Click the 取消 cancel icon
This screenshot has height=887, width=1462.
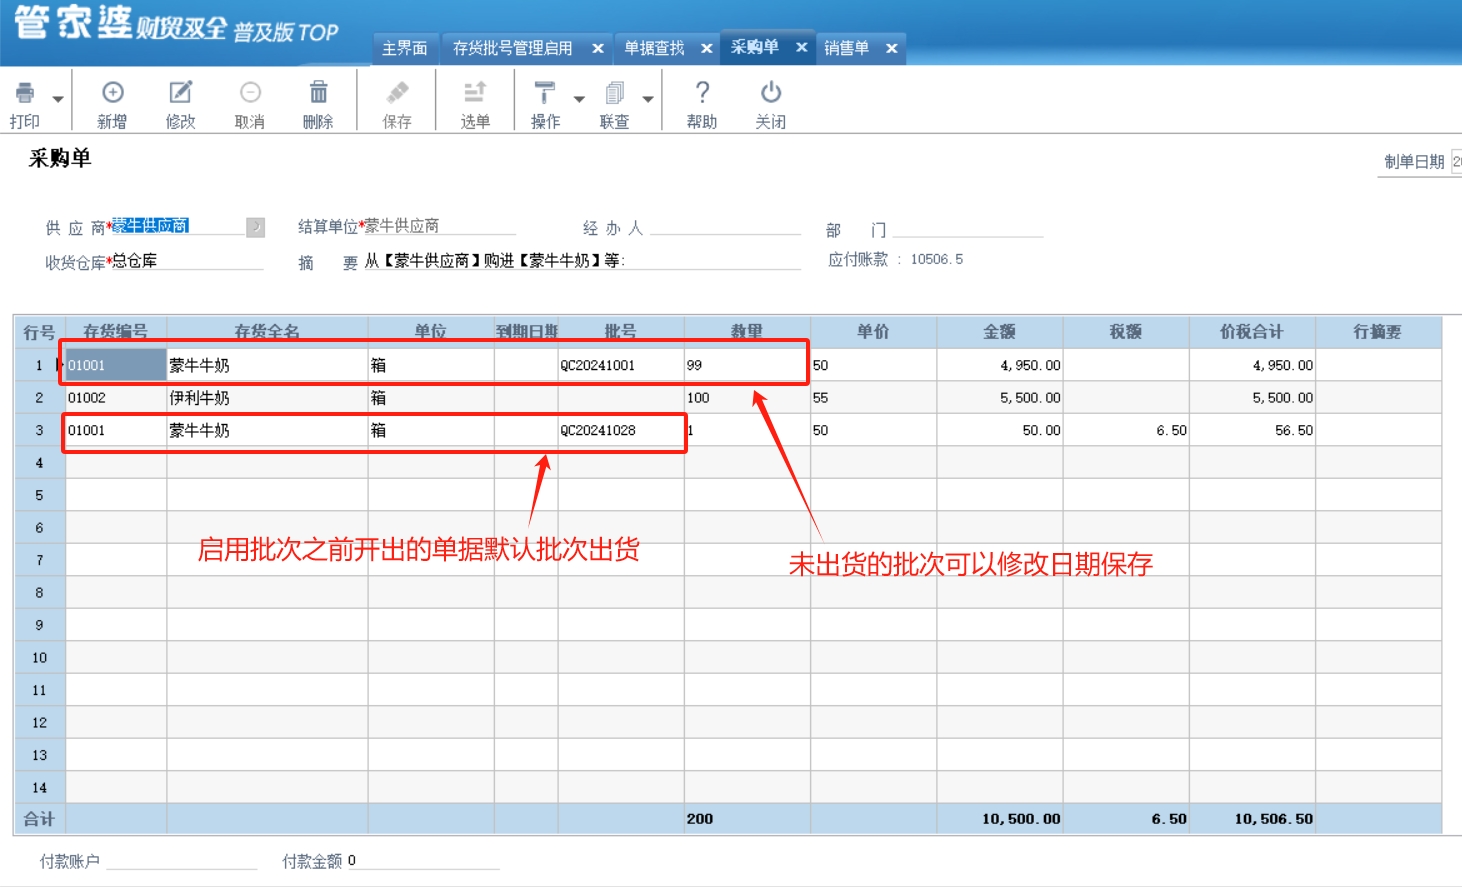coord(250,93)
